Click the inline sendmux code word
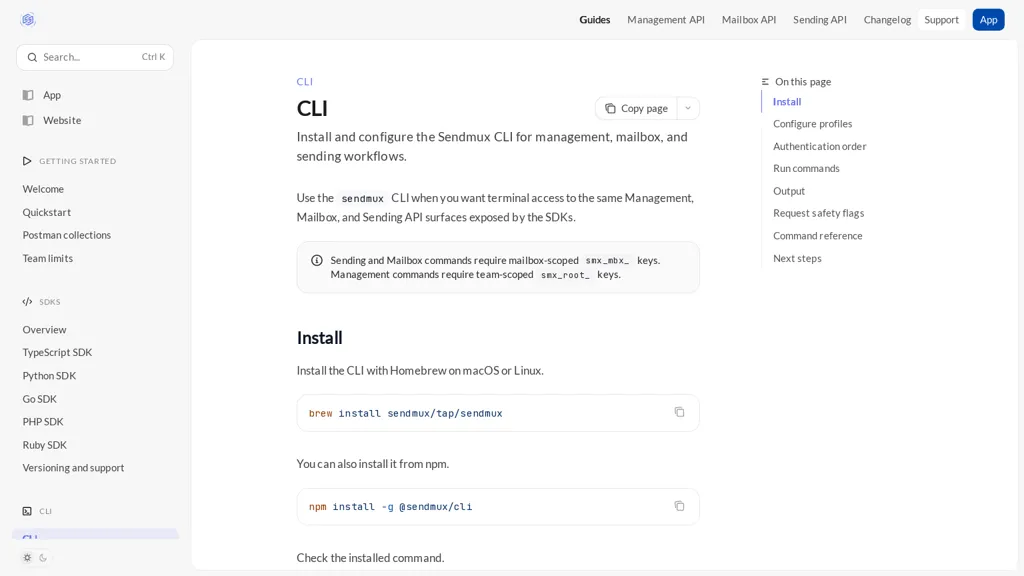Viewport: 1024px width, 576px height. pyautogui.click(x=362, y=199)
